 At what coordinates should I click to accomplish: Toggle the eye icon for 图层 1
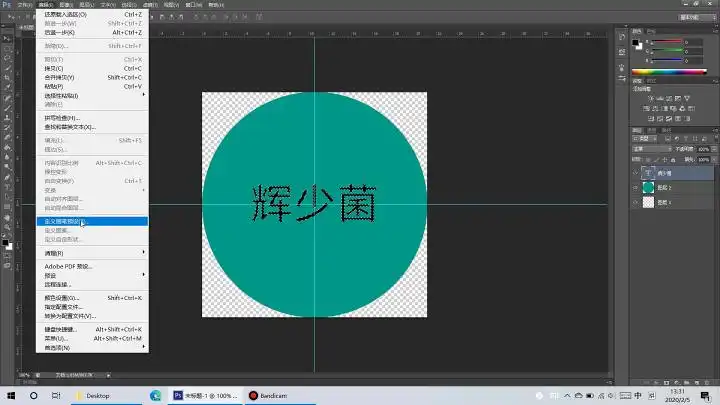[635, 202]
